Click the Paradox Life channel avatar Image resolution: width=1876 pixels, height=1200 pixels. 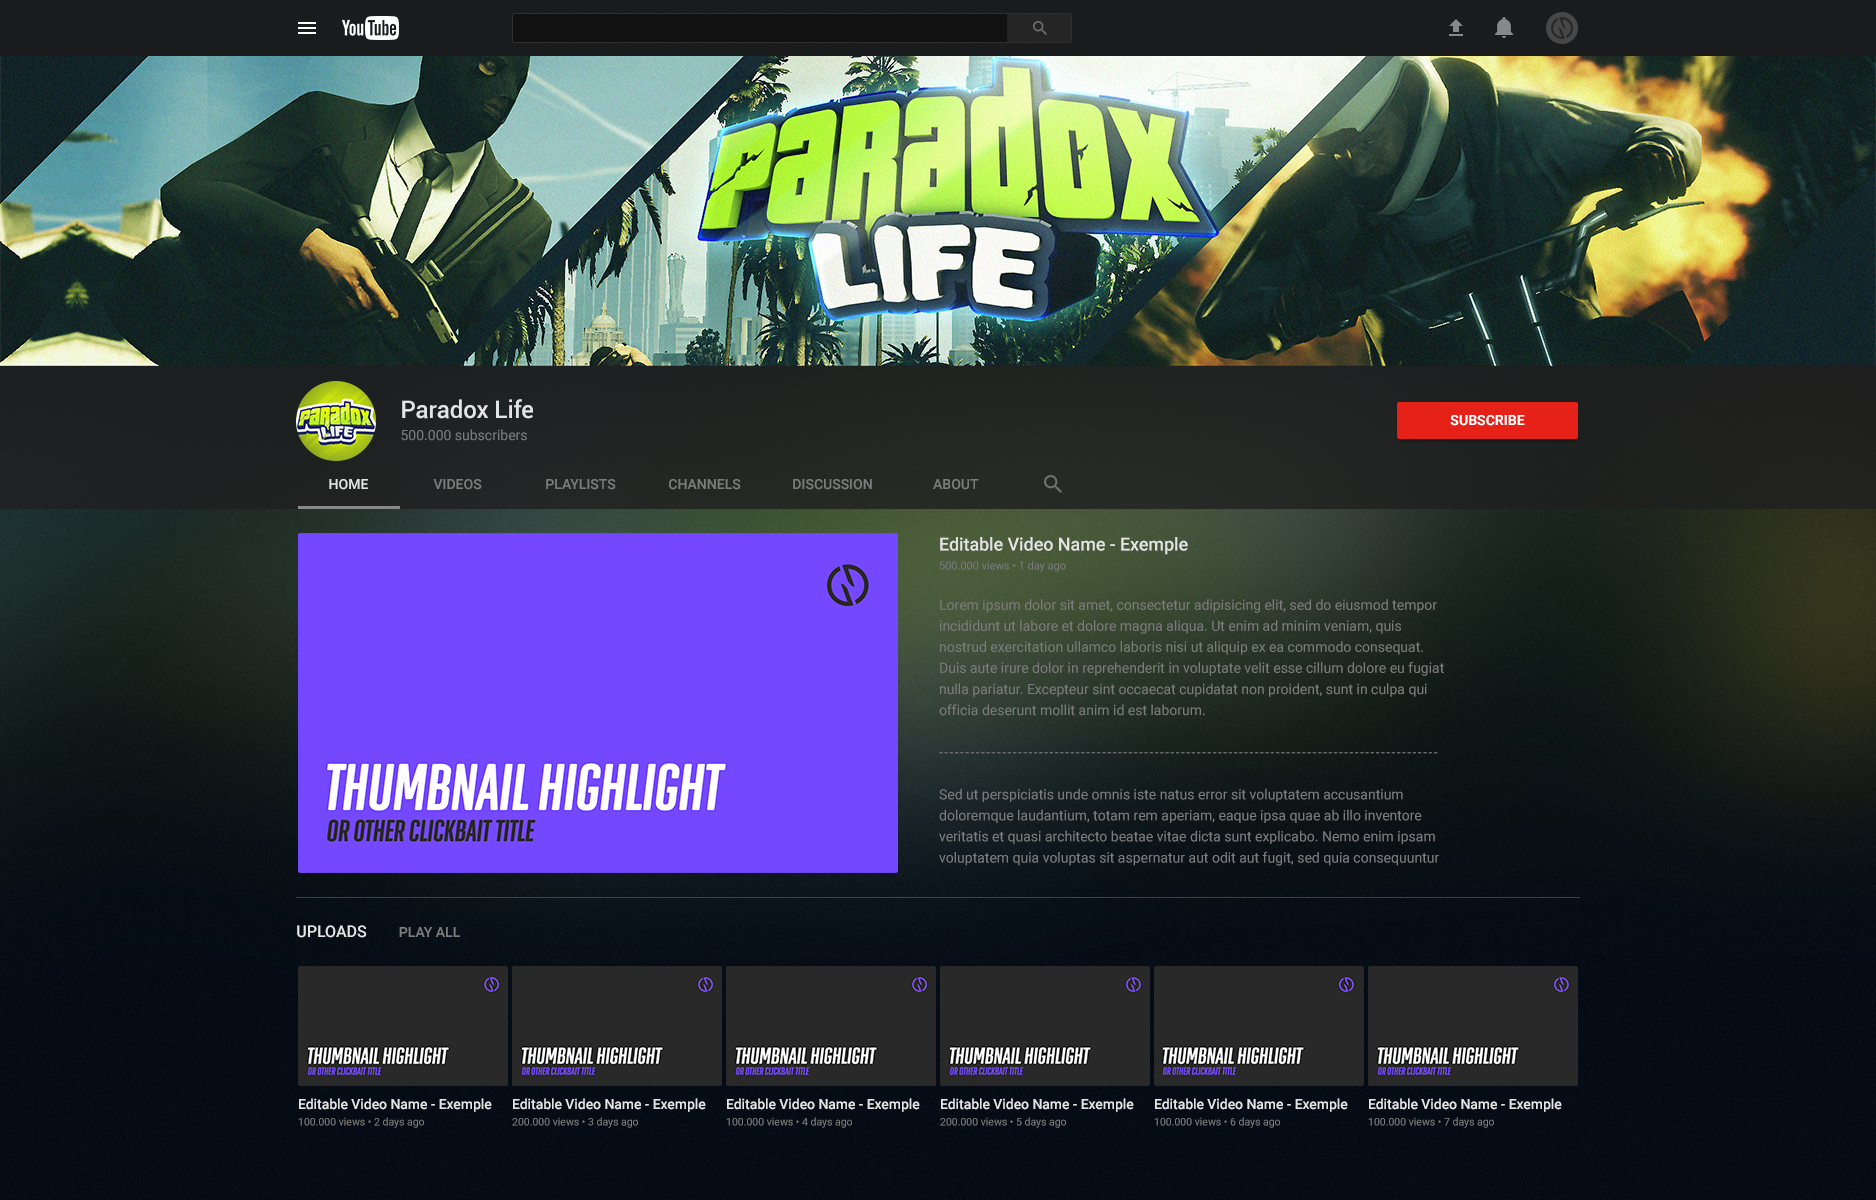pyautogui.click(x=336, y=421)
